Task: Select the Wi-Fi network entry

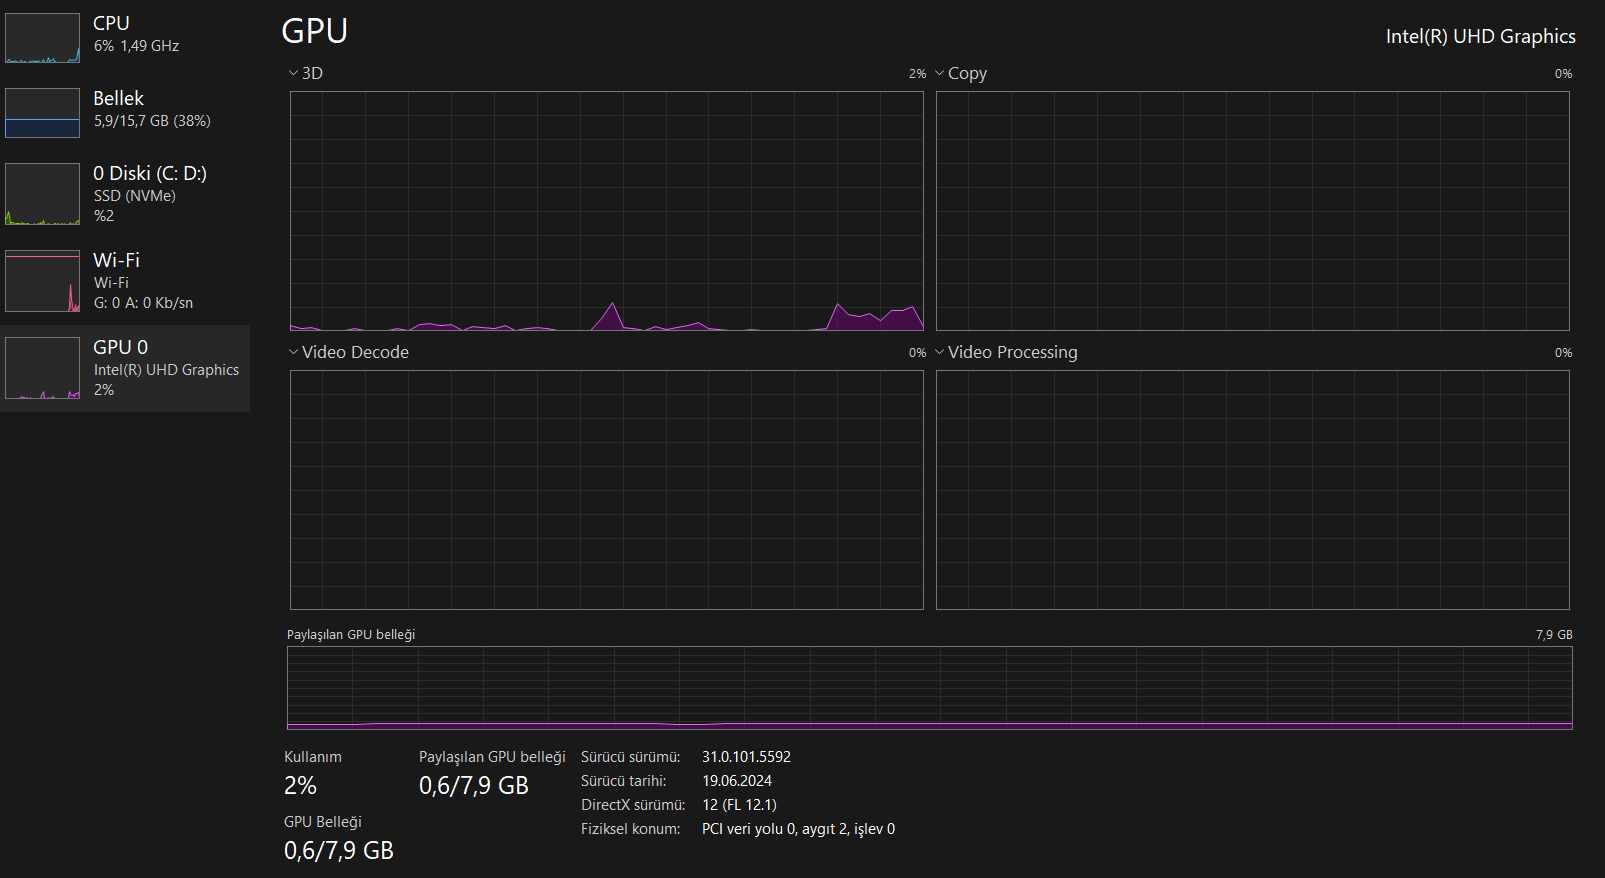Action: (x=125, y=281)
